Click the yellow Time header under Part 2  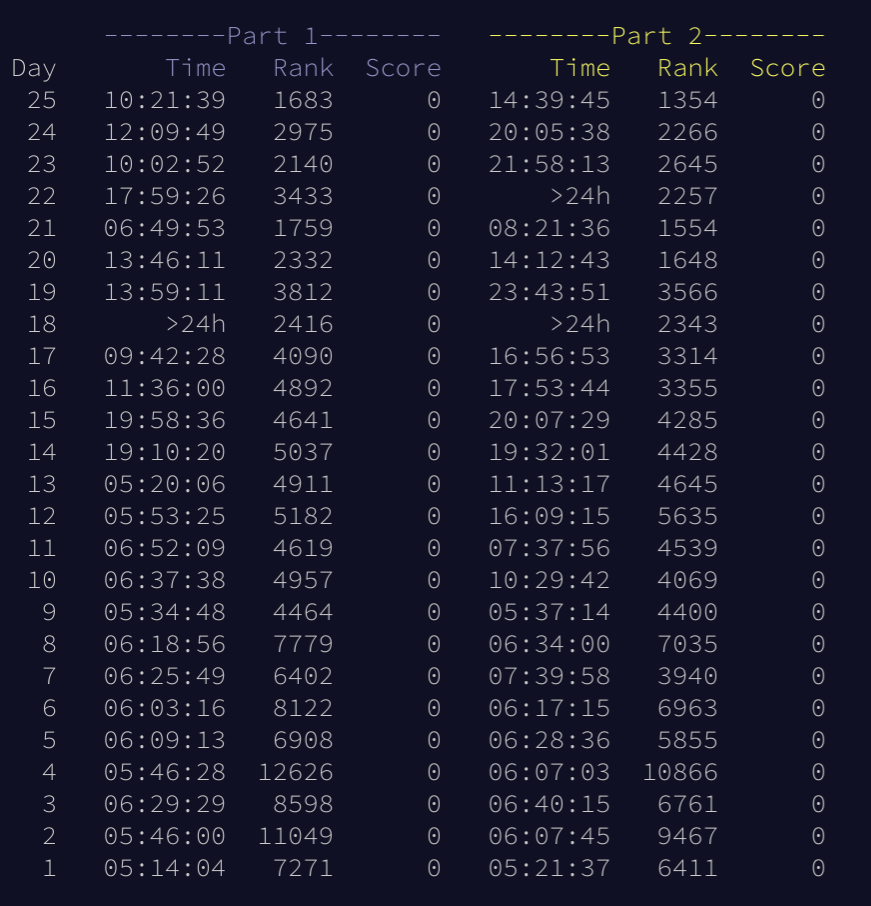click(x=579, y=68)
